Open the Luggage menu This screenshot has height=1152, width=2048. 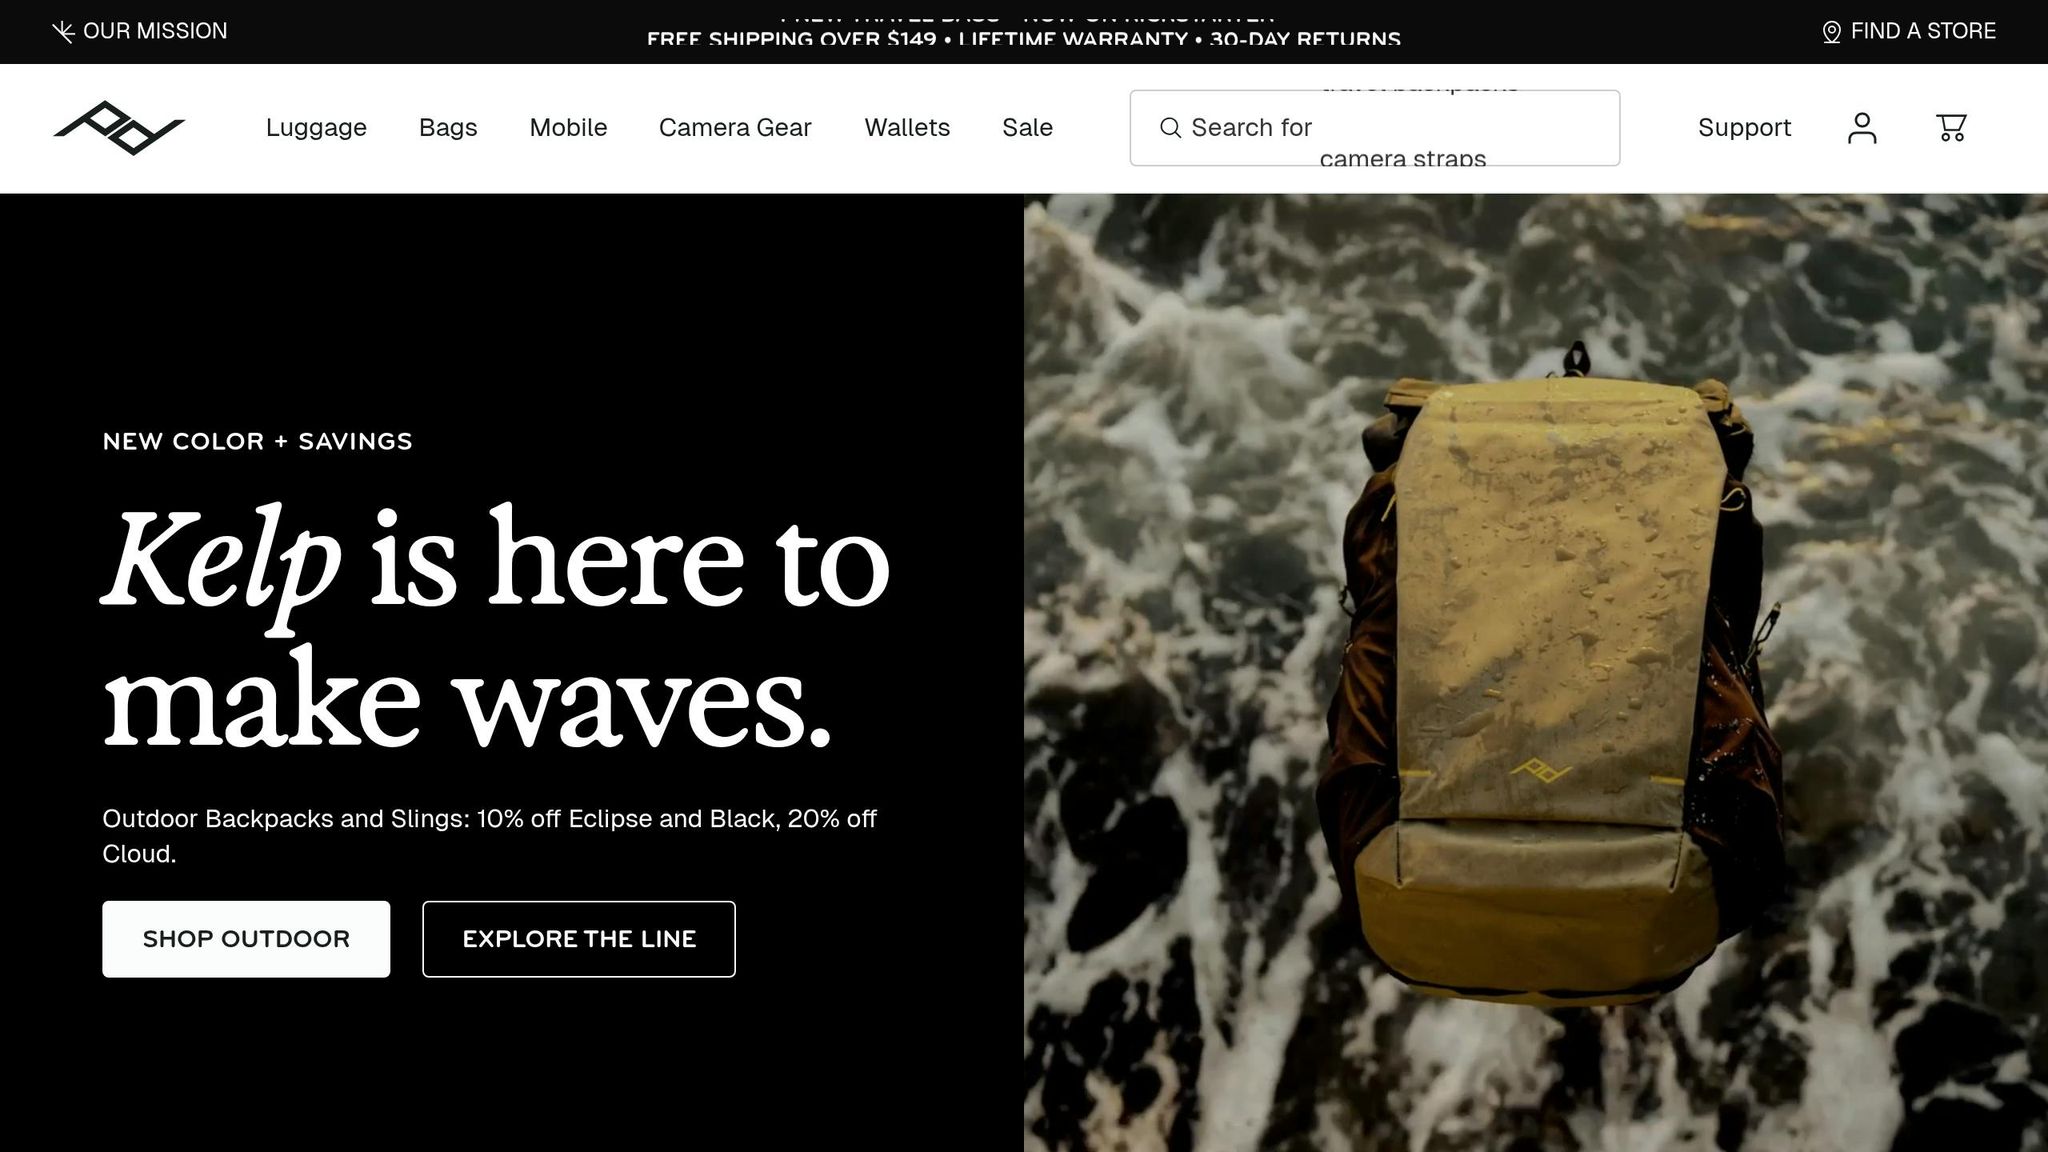click(x=316, y=128)
